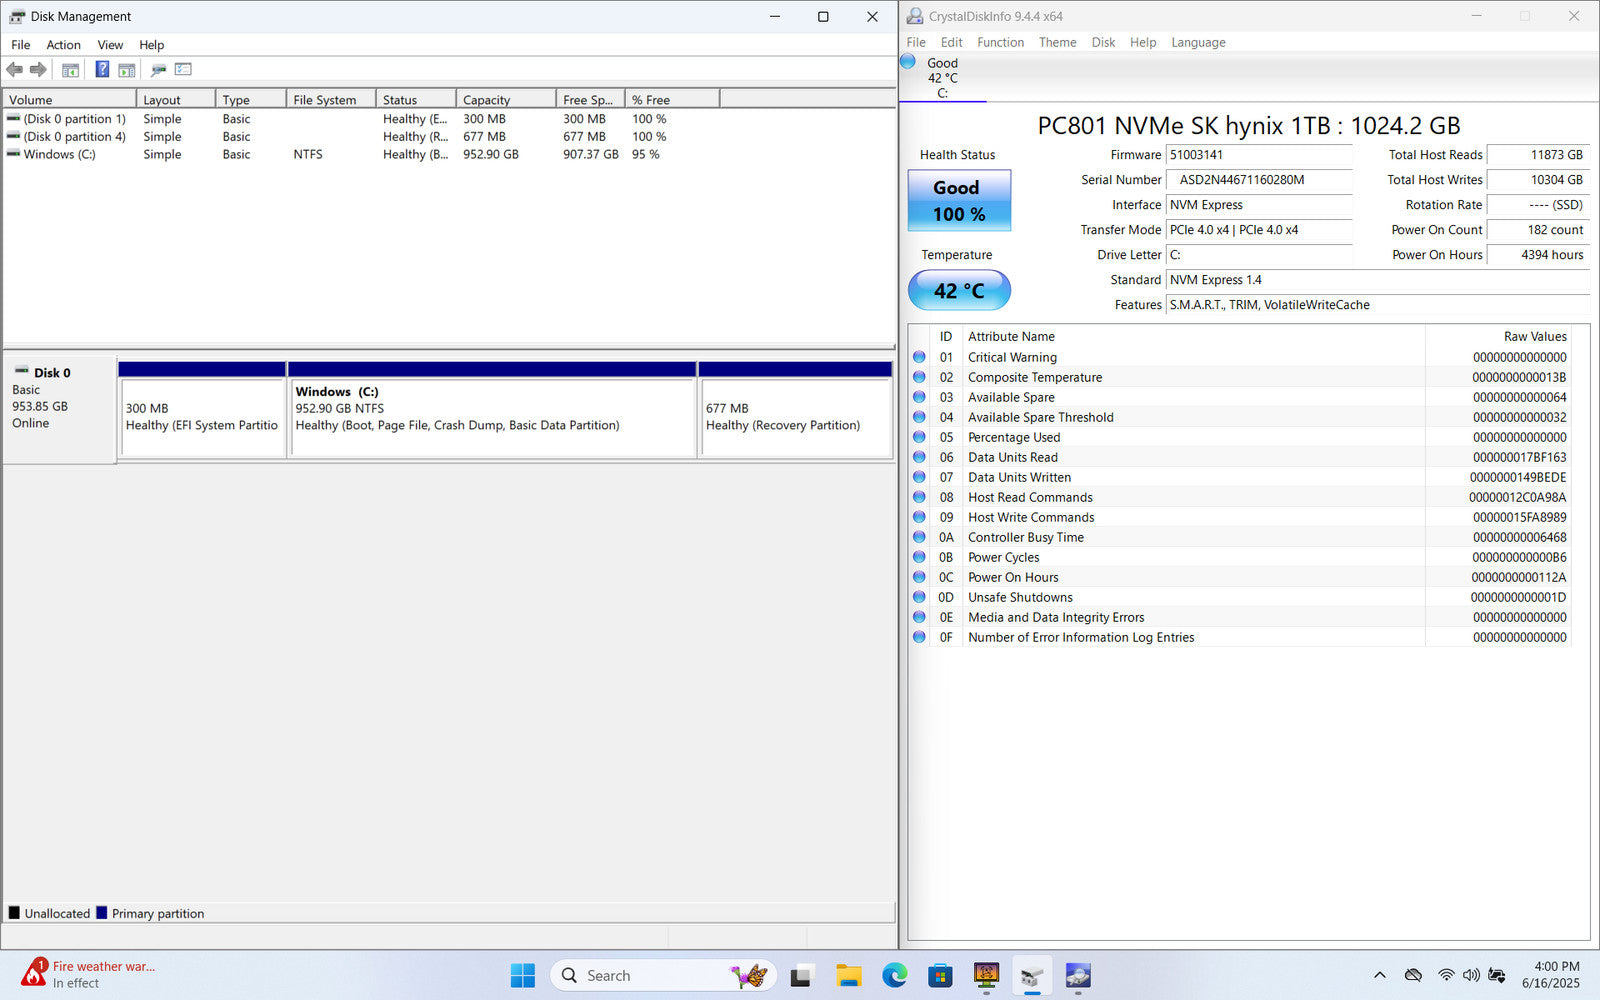Select the 677 MB Recovery Partition block
Viewport: 1600px width, 1000px height.
(x=795, y=417)
